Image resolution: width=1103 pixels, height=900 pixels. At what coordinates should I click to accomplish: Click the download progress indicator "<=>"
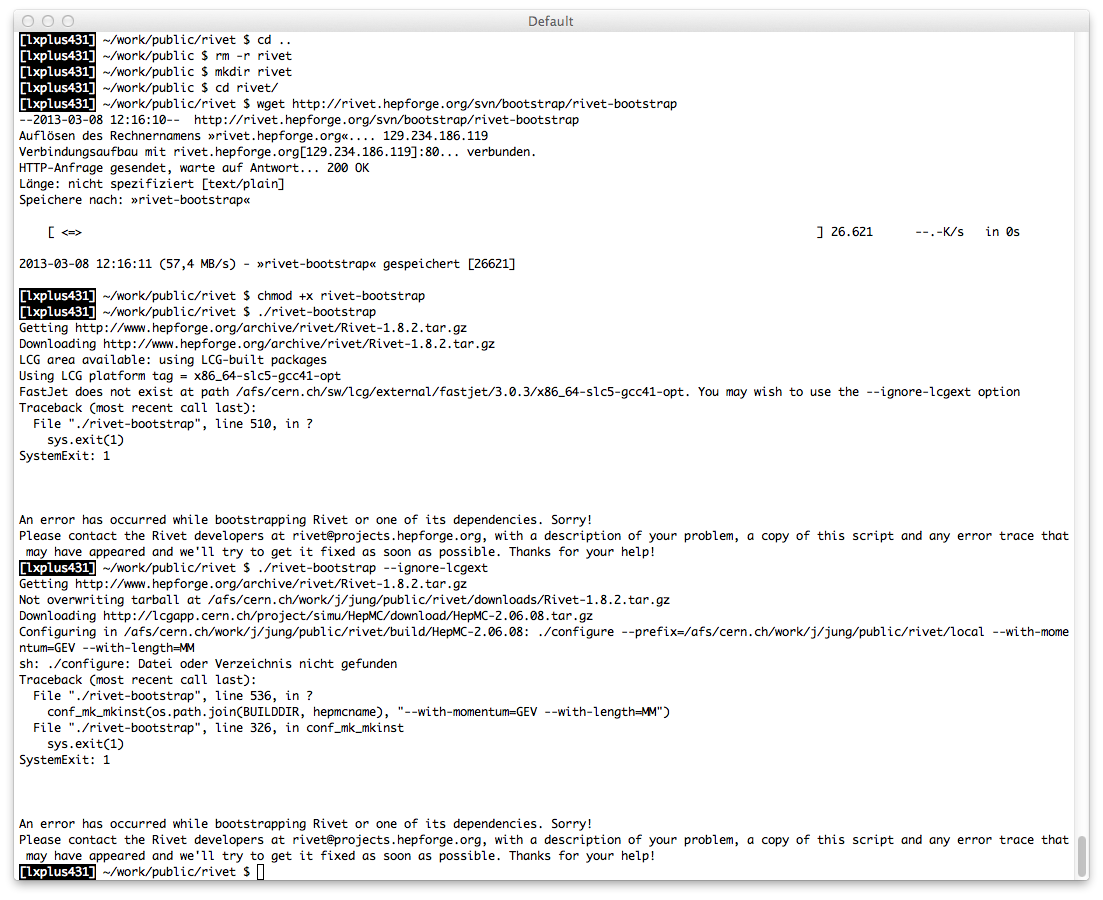pos(71,232)
